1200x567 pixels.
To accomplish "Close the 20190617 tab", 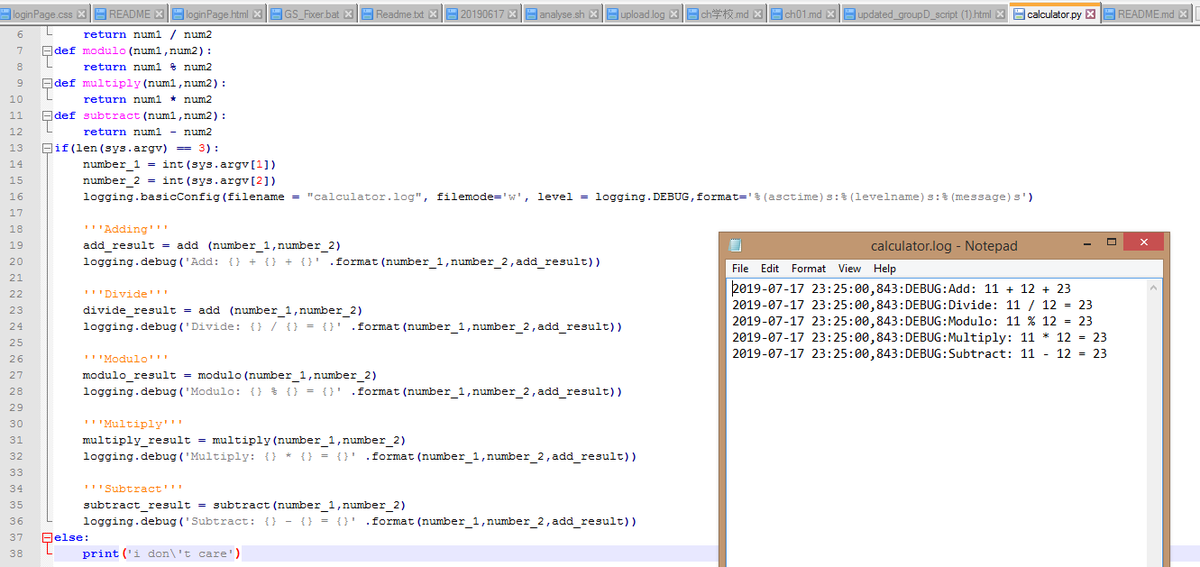I will [x=512, y=15].
